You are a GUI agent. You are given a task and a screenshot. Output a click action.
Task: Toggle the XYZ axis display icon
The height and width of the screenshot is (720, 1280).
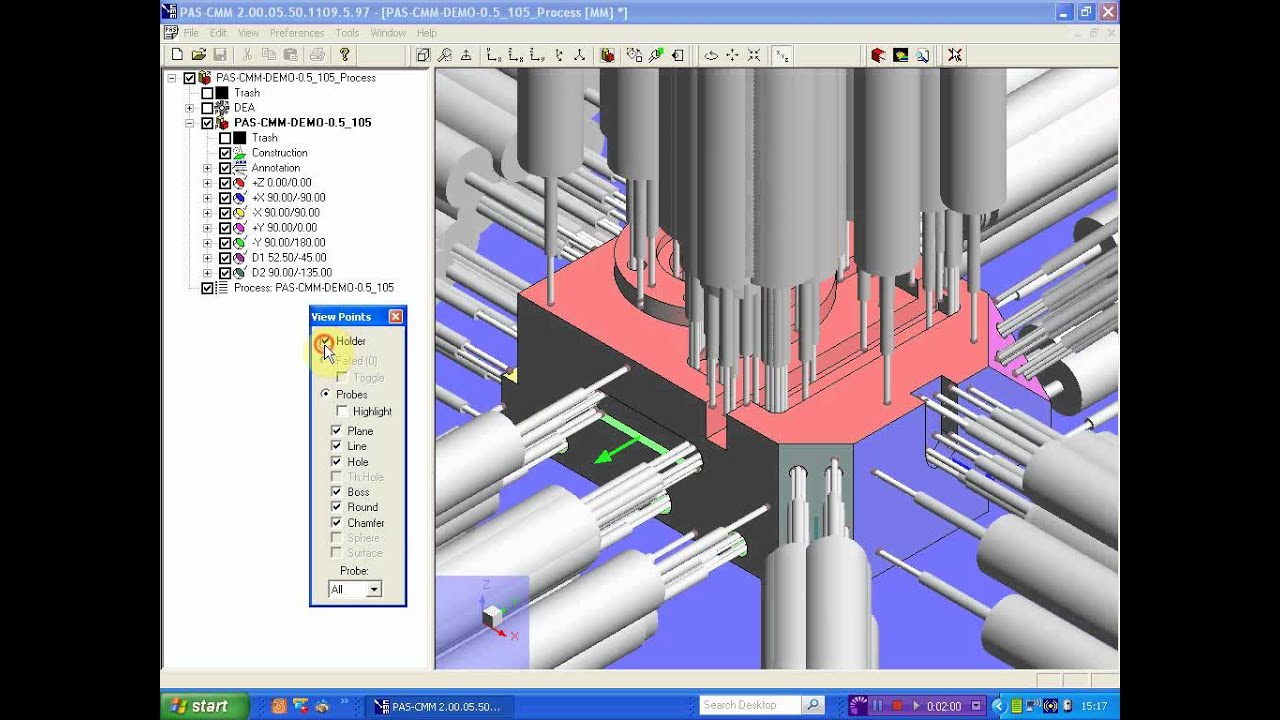coord(782,55)
